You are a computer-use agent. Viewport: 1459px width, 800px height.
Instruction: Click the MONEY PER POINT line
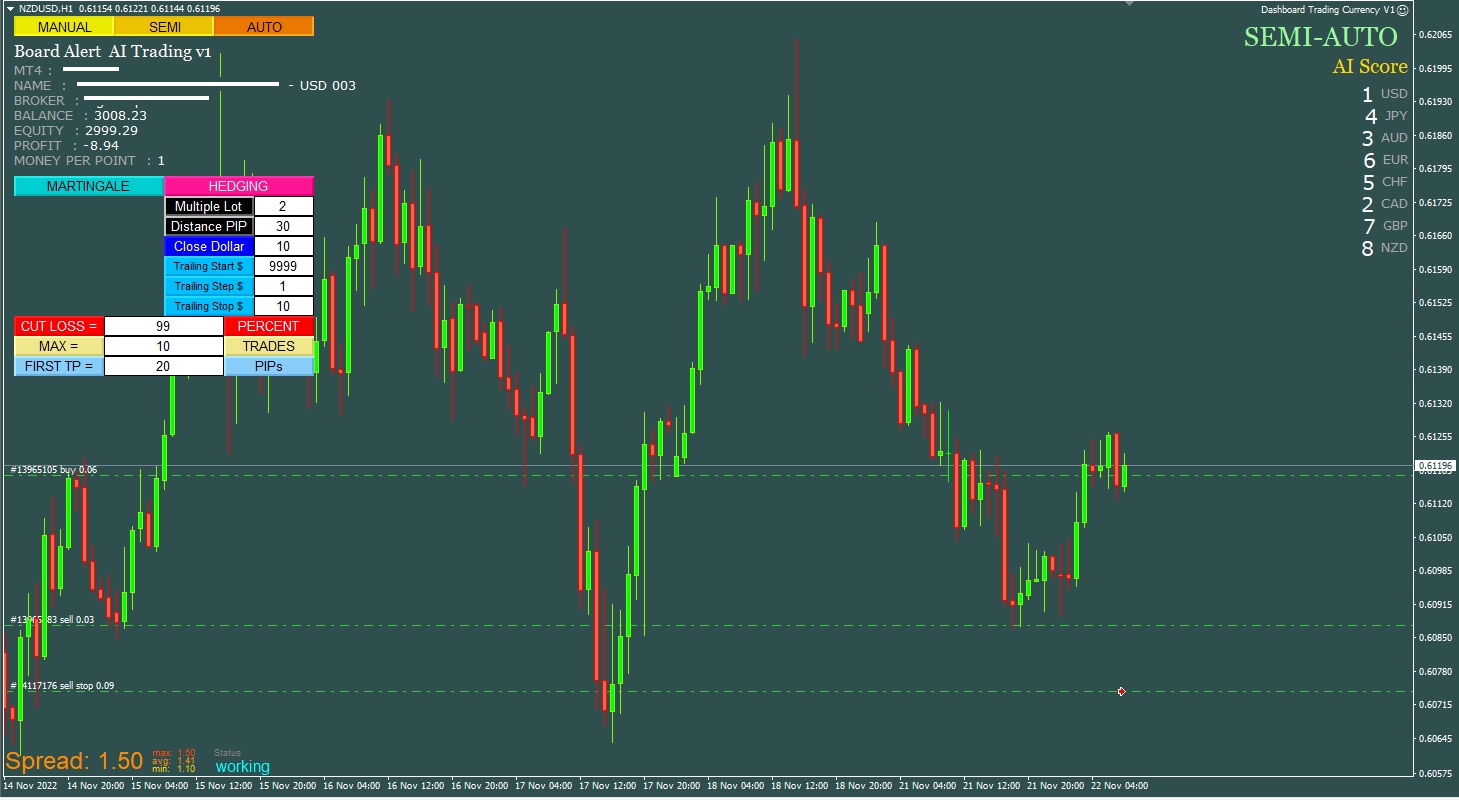tap(89, 160)
